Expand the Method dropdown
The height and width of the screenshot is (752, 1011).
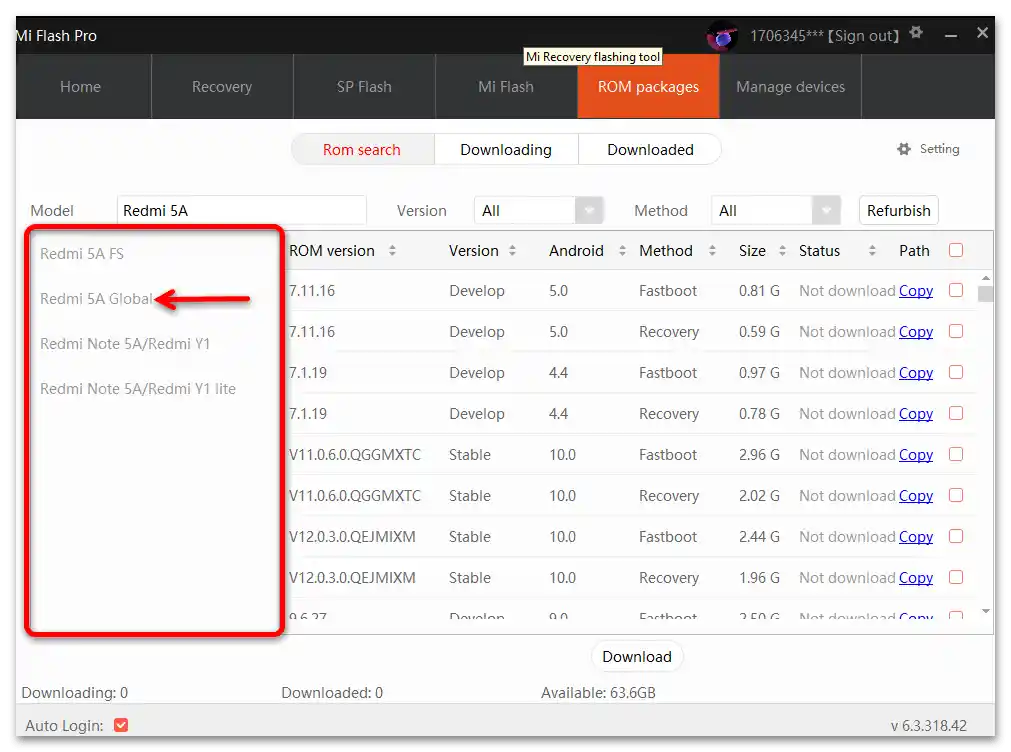point(826,210)
